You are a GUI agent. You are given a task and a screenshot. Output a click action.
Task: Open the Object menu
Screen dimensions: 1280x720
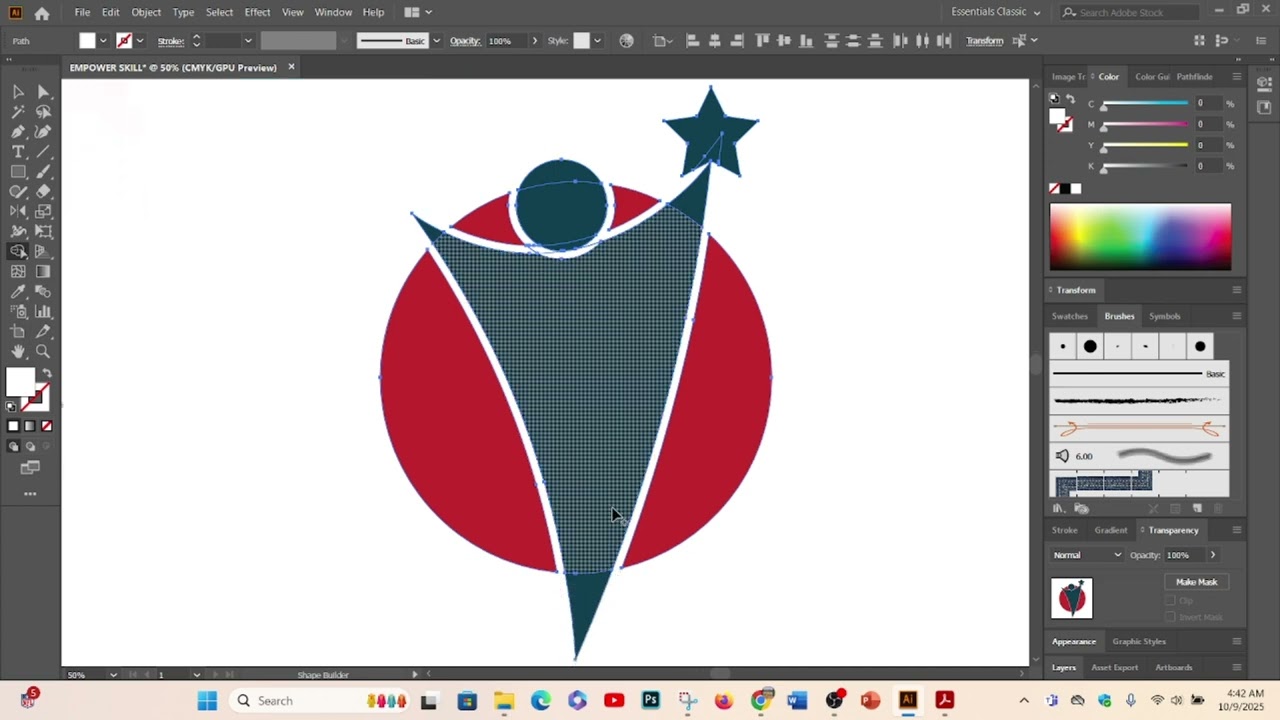[x=146, y=12]
